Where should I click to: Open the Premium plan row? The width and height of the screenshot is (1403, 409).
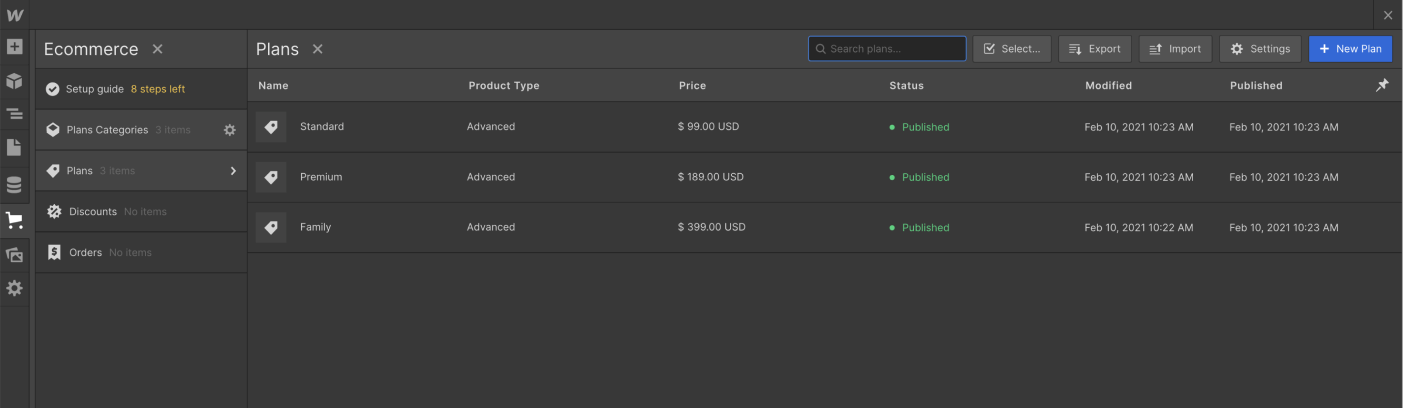pos(321,177)
